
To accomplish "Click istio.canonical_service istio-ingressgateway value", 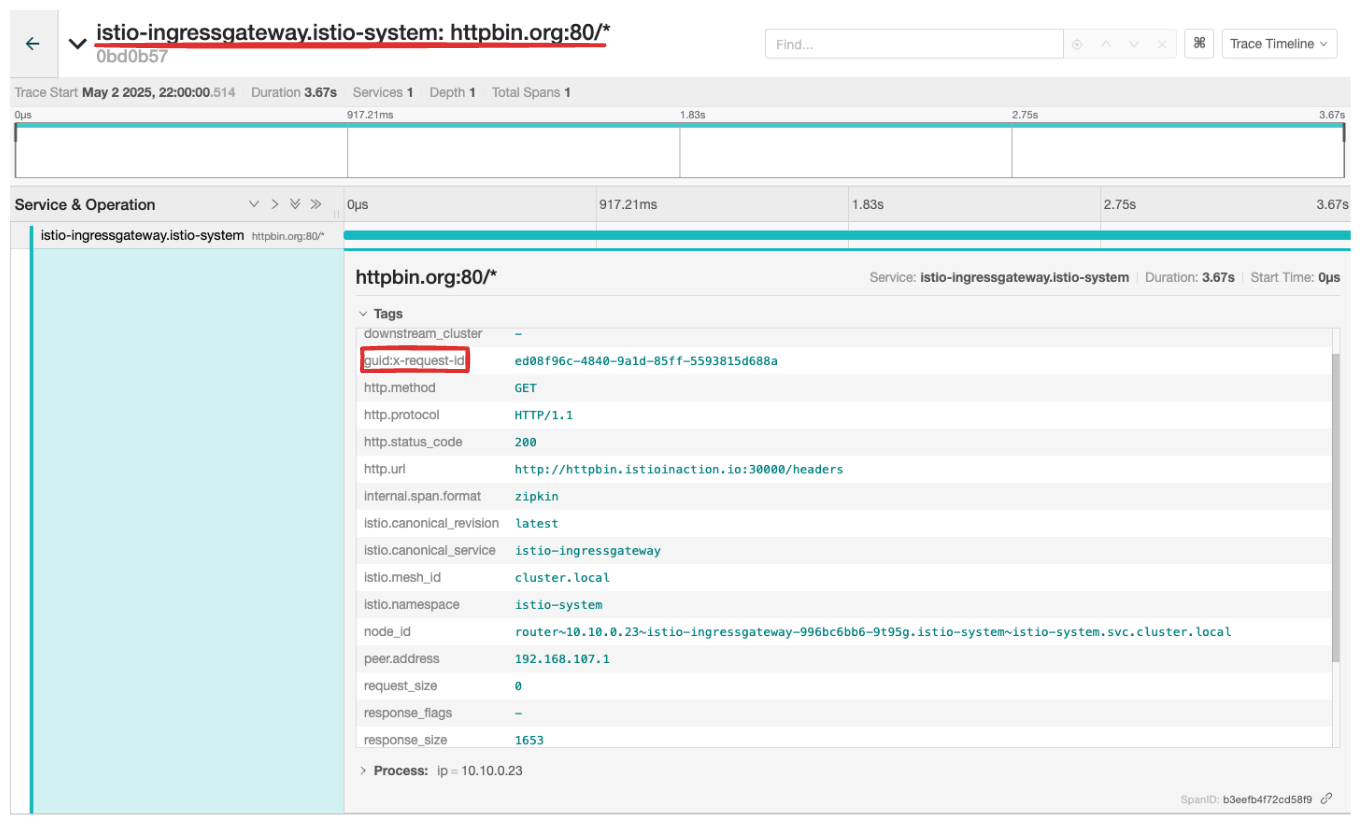I will coord(587,550).
